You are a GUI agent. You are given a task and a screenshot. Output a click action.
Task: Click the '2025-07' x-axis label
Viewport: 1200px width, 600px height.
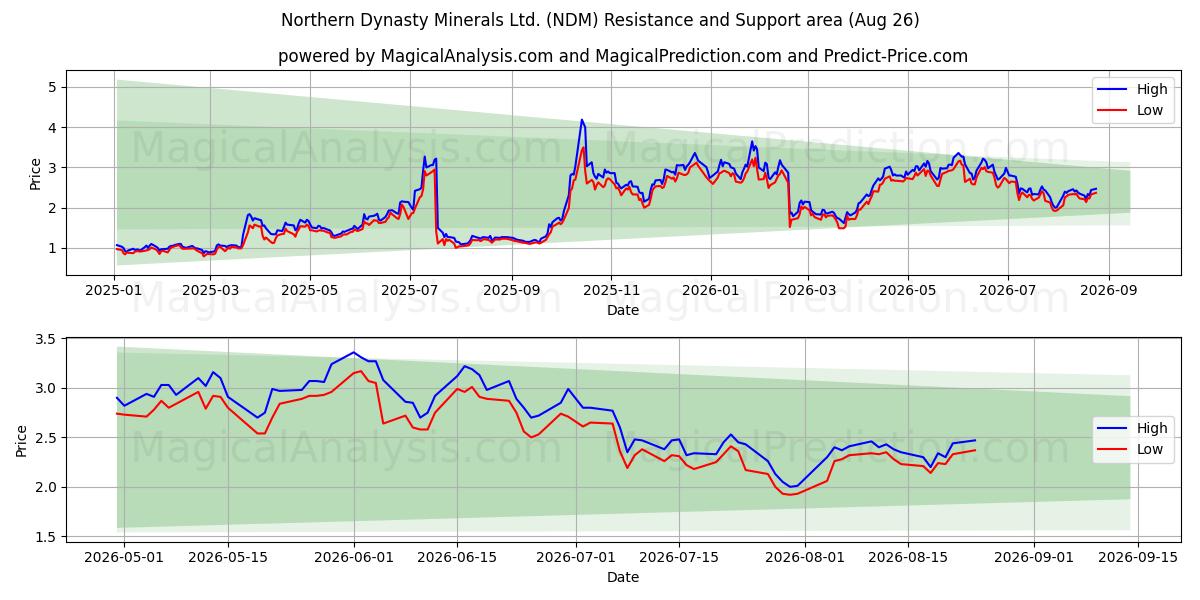[x=410, y=290]
